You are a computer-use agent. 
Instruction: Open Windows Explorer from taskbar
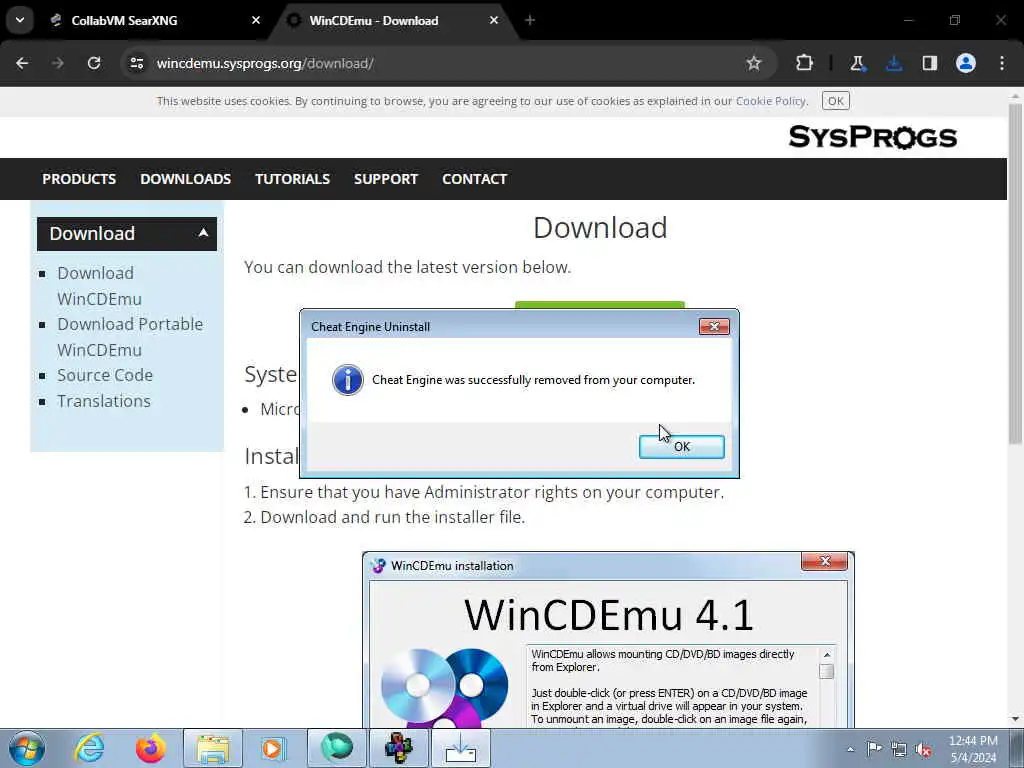213,748
